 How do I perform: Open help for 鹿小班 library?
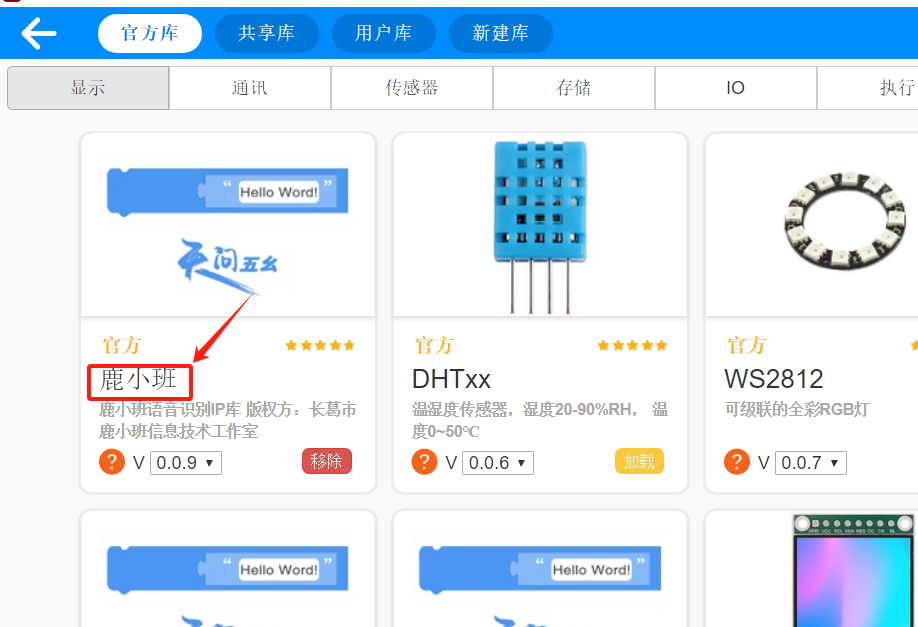[112, 462]
